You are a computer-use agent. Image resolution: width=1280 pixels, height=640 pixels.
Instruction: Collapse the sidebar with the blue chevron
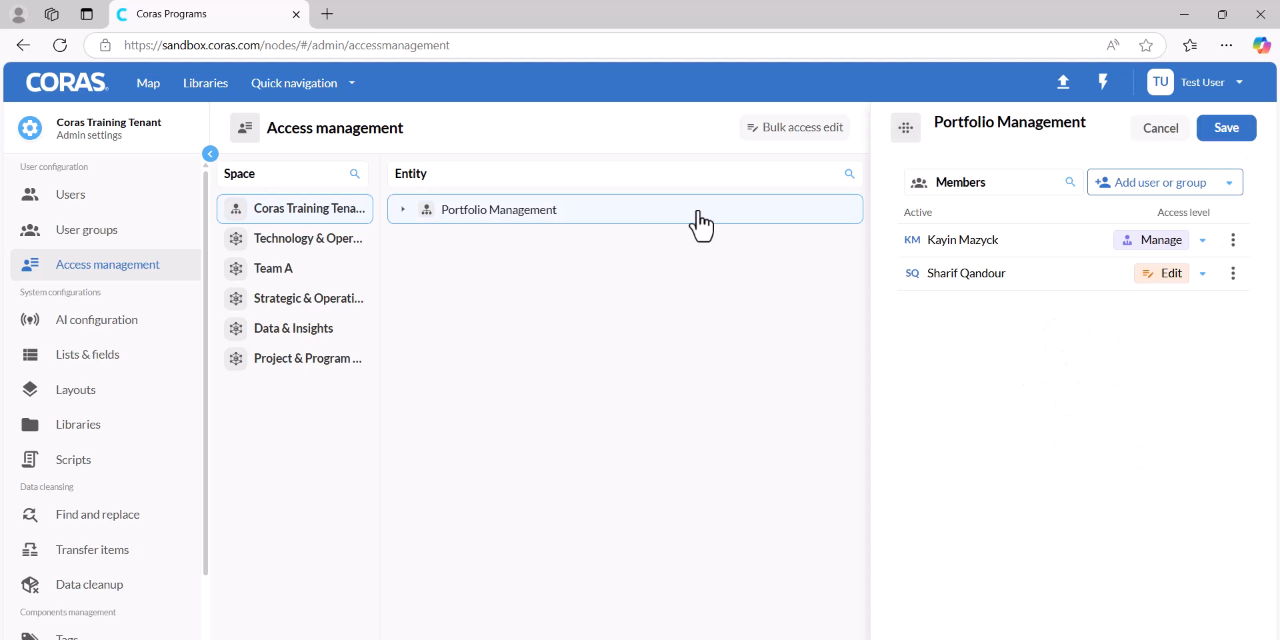pos(210,154)
